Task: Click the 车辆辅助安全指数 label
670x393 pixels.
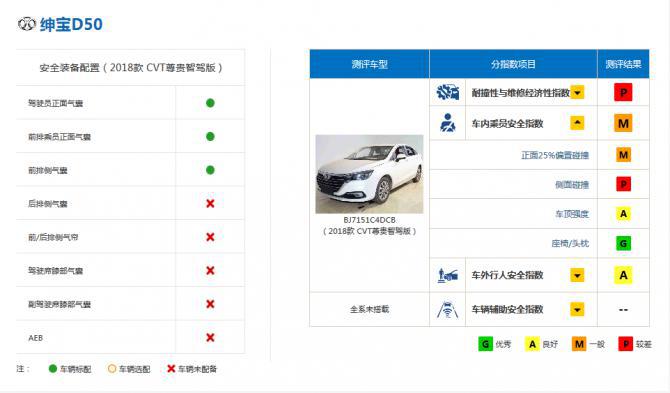Action: click(x=507, y=309)
